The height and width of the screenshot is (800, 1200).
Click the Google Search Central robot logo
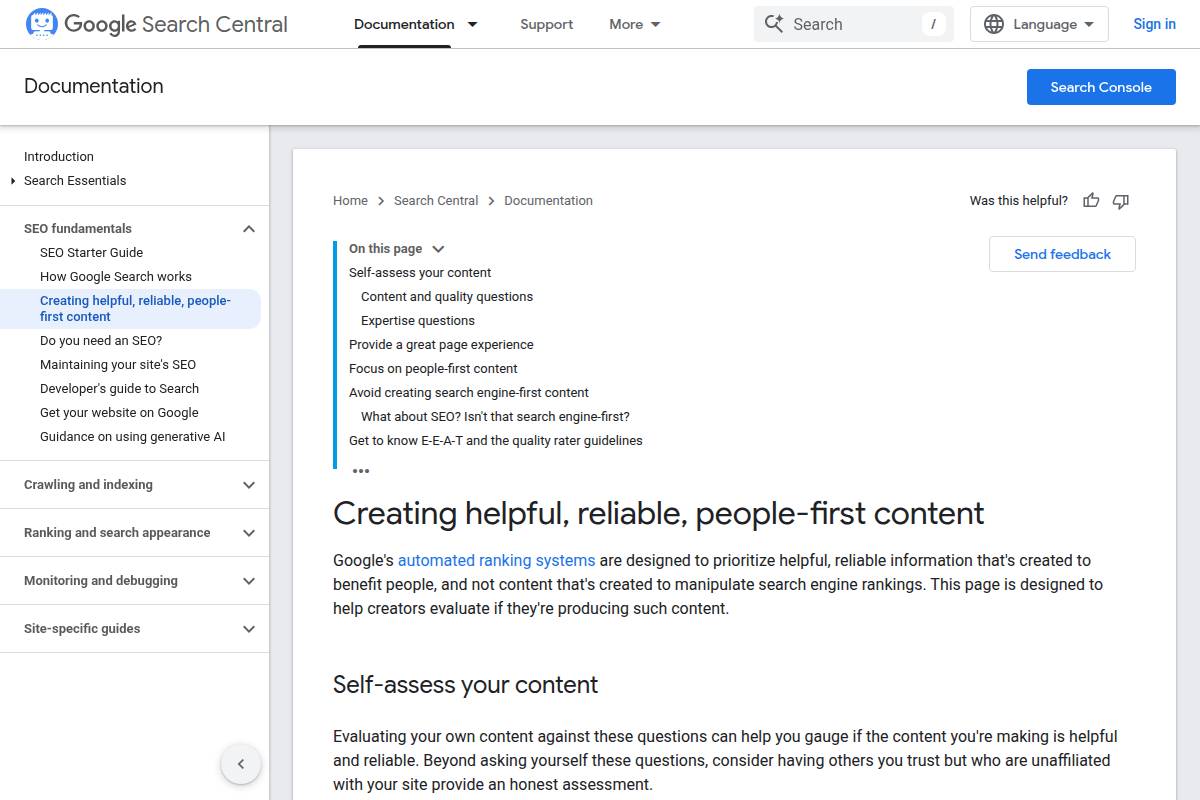42,24
